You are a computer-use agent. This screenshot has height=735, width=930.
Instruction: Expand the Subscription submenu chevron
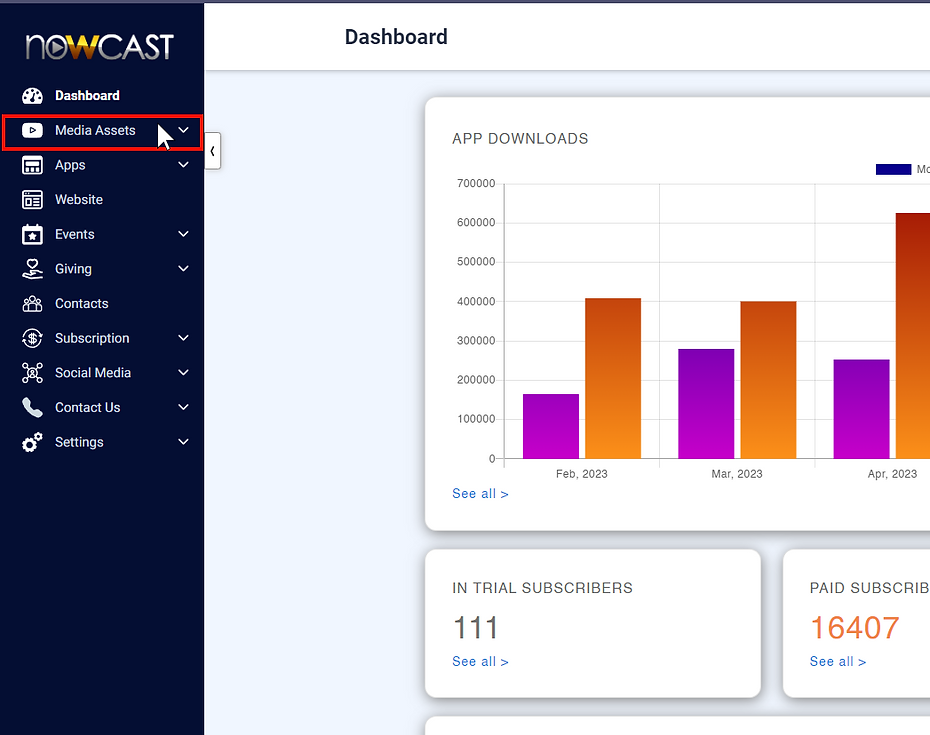pyautogui.click(x=184, y=338)
